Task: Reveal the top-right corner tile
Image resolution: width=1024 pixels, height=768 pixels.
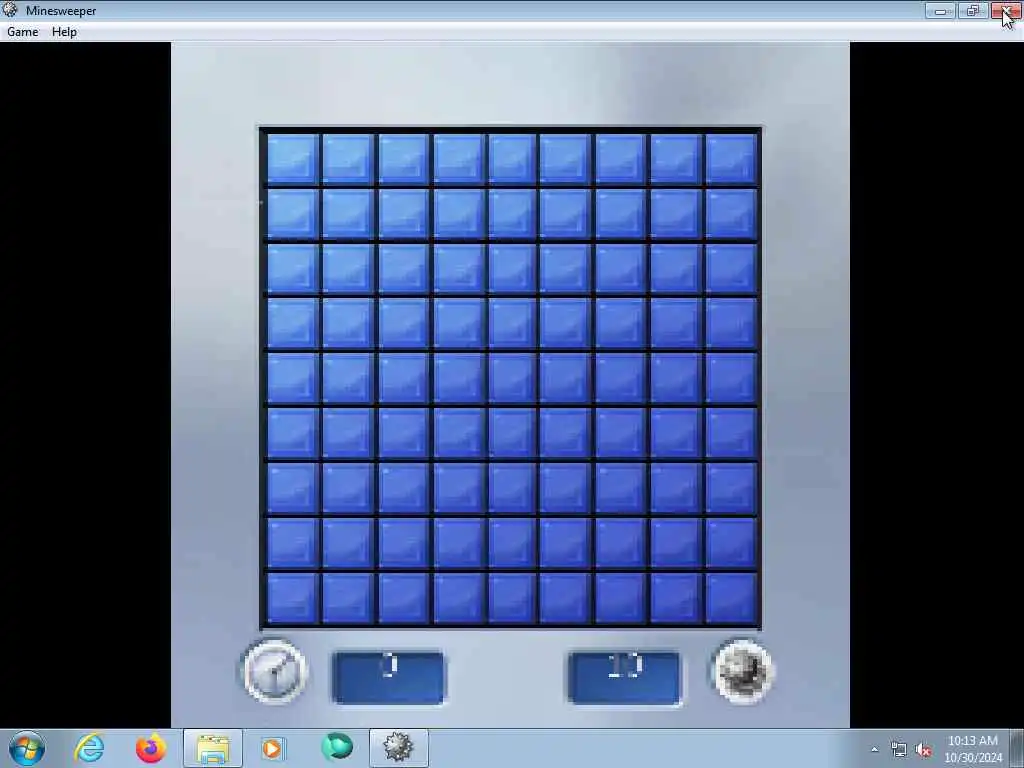Action: point(731,158)
